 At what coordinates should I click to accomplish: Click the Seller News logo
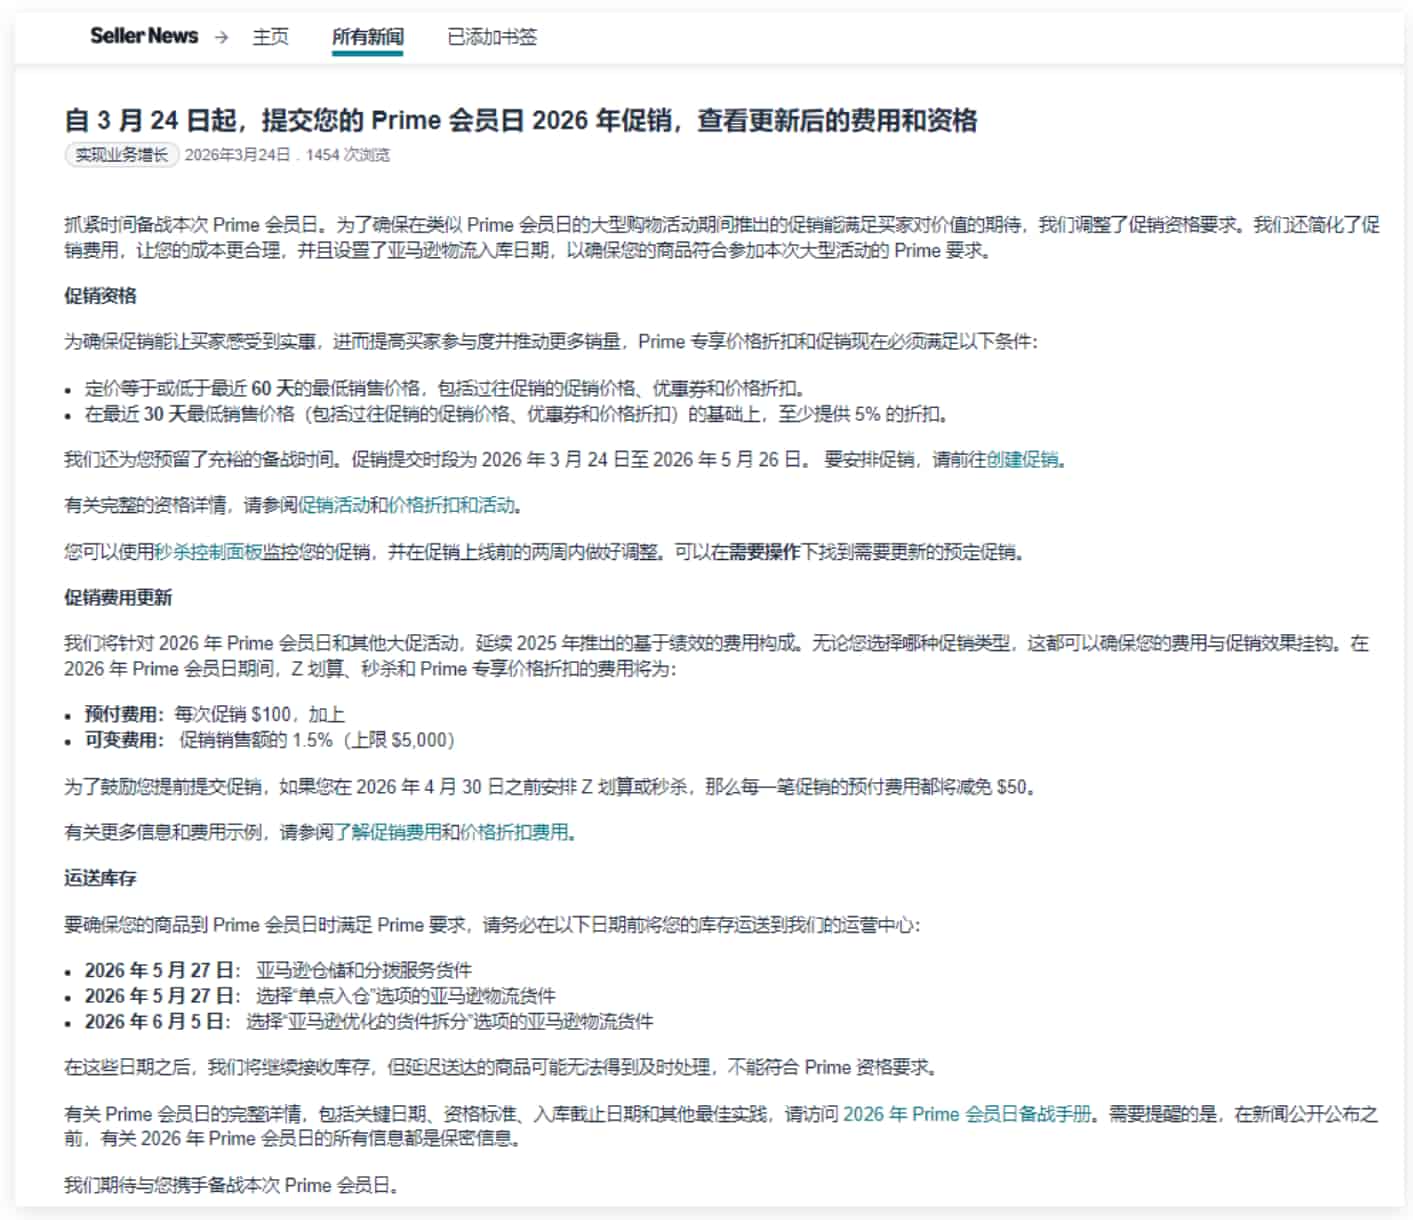143,34
